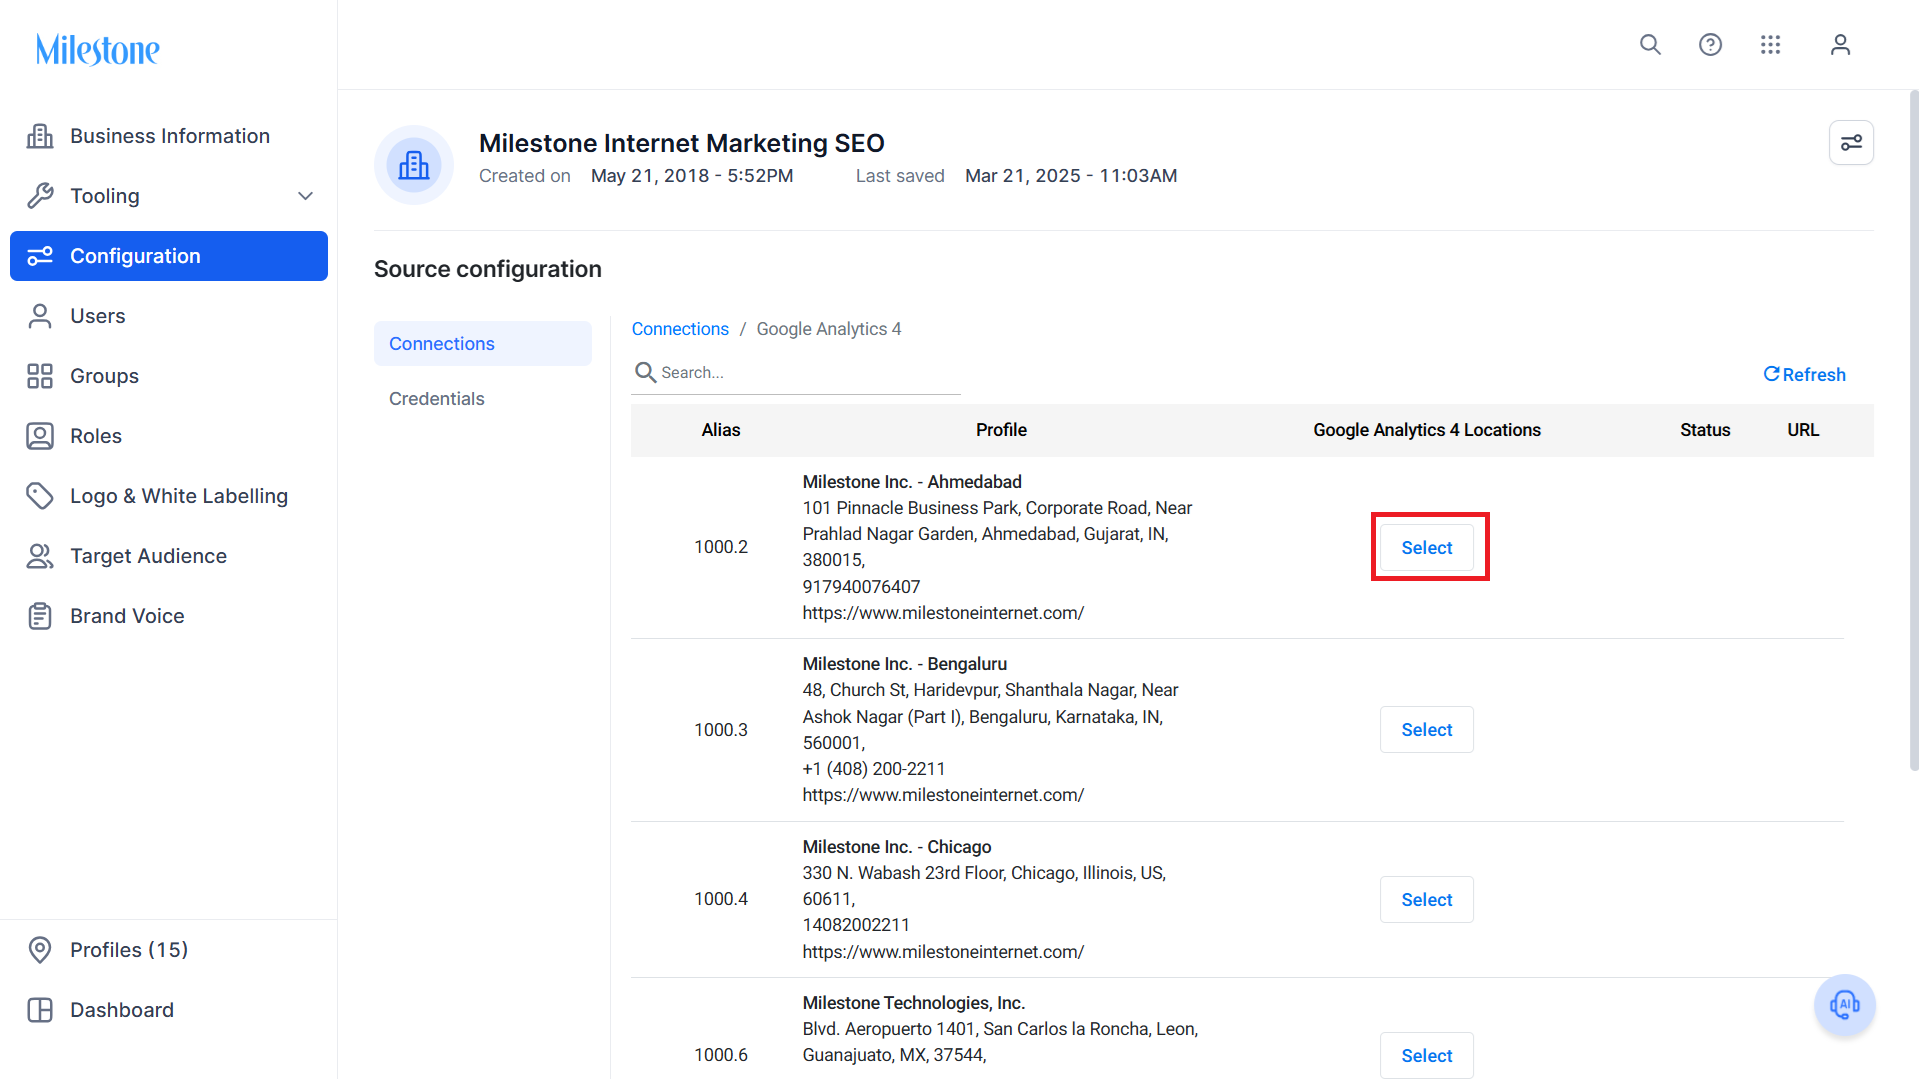Click Created on date May 21, 2018

click(x=691, y=176)
